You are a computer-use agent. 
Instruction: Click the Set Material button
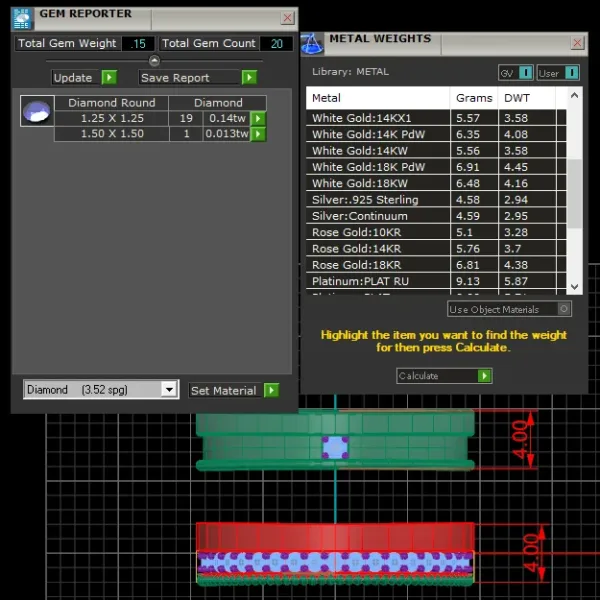[226, 391]
